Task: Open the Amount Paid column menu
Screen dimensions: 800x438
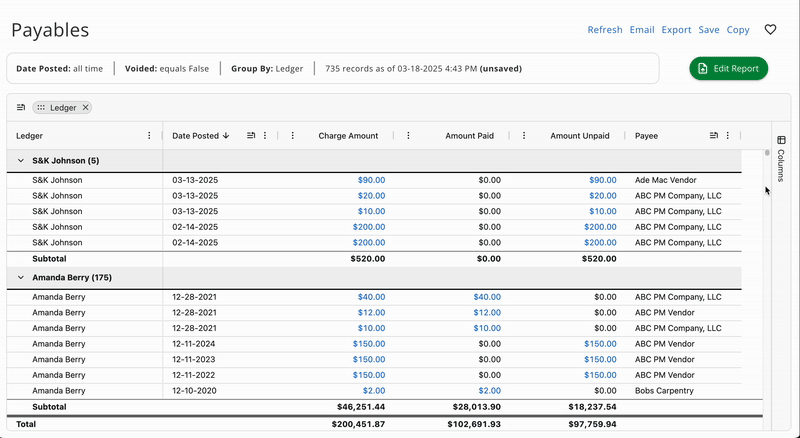Action: 408,135
